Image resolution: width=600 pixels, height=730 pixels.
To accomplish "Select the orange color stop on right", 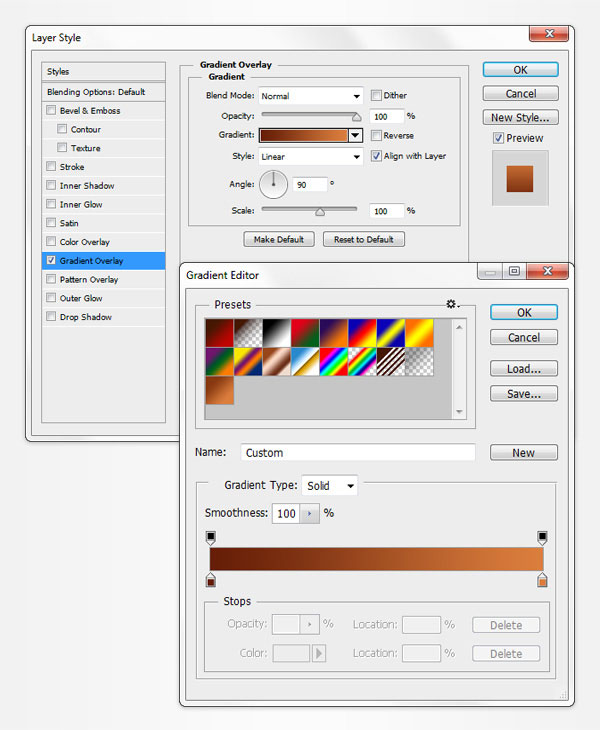I will tap(542, 580).
